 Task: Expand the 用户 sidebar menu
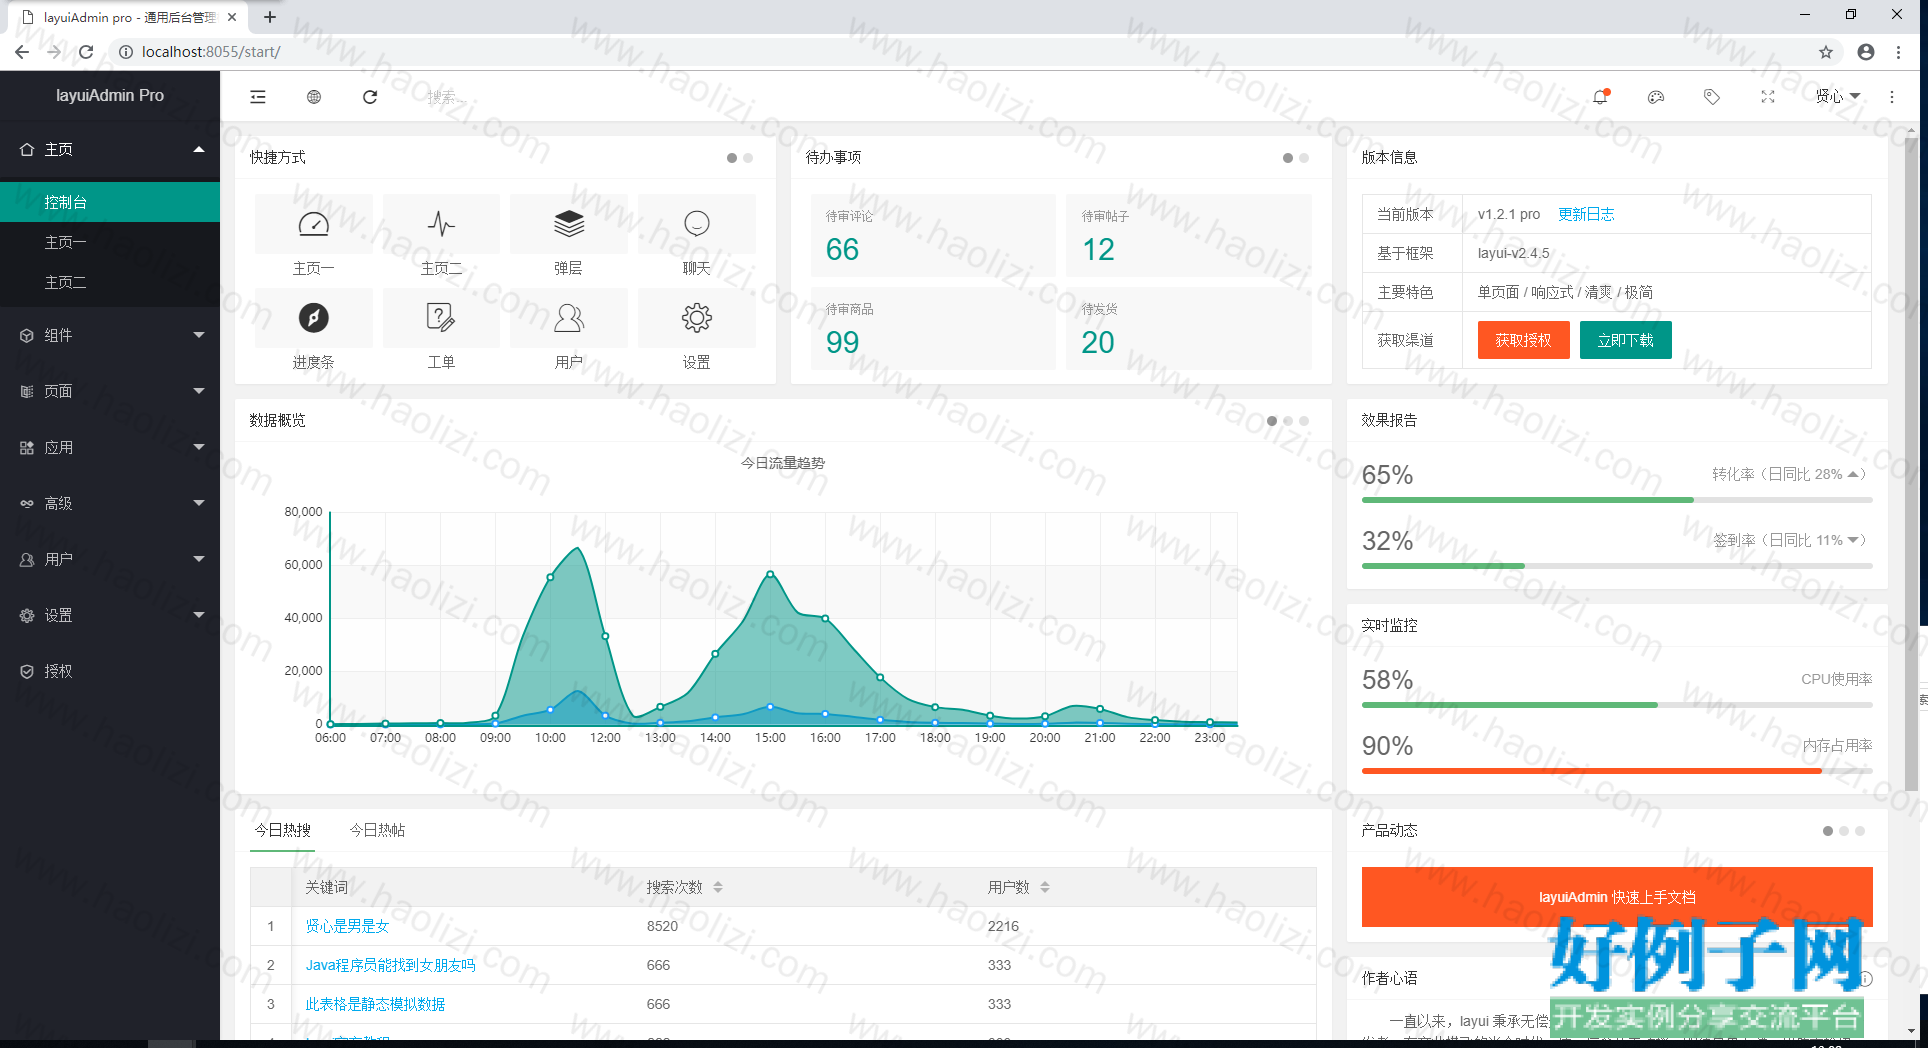110,559
